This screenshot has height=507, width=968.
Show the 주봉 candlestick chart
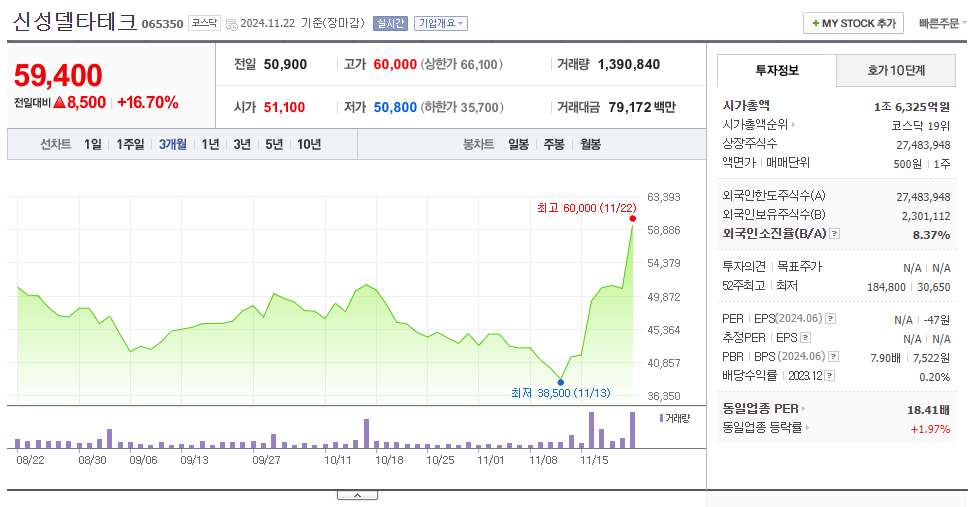pos(554,145)
